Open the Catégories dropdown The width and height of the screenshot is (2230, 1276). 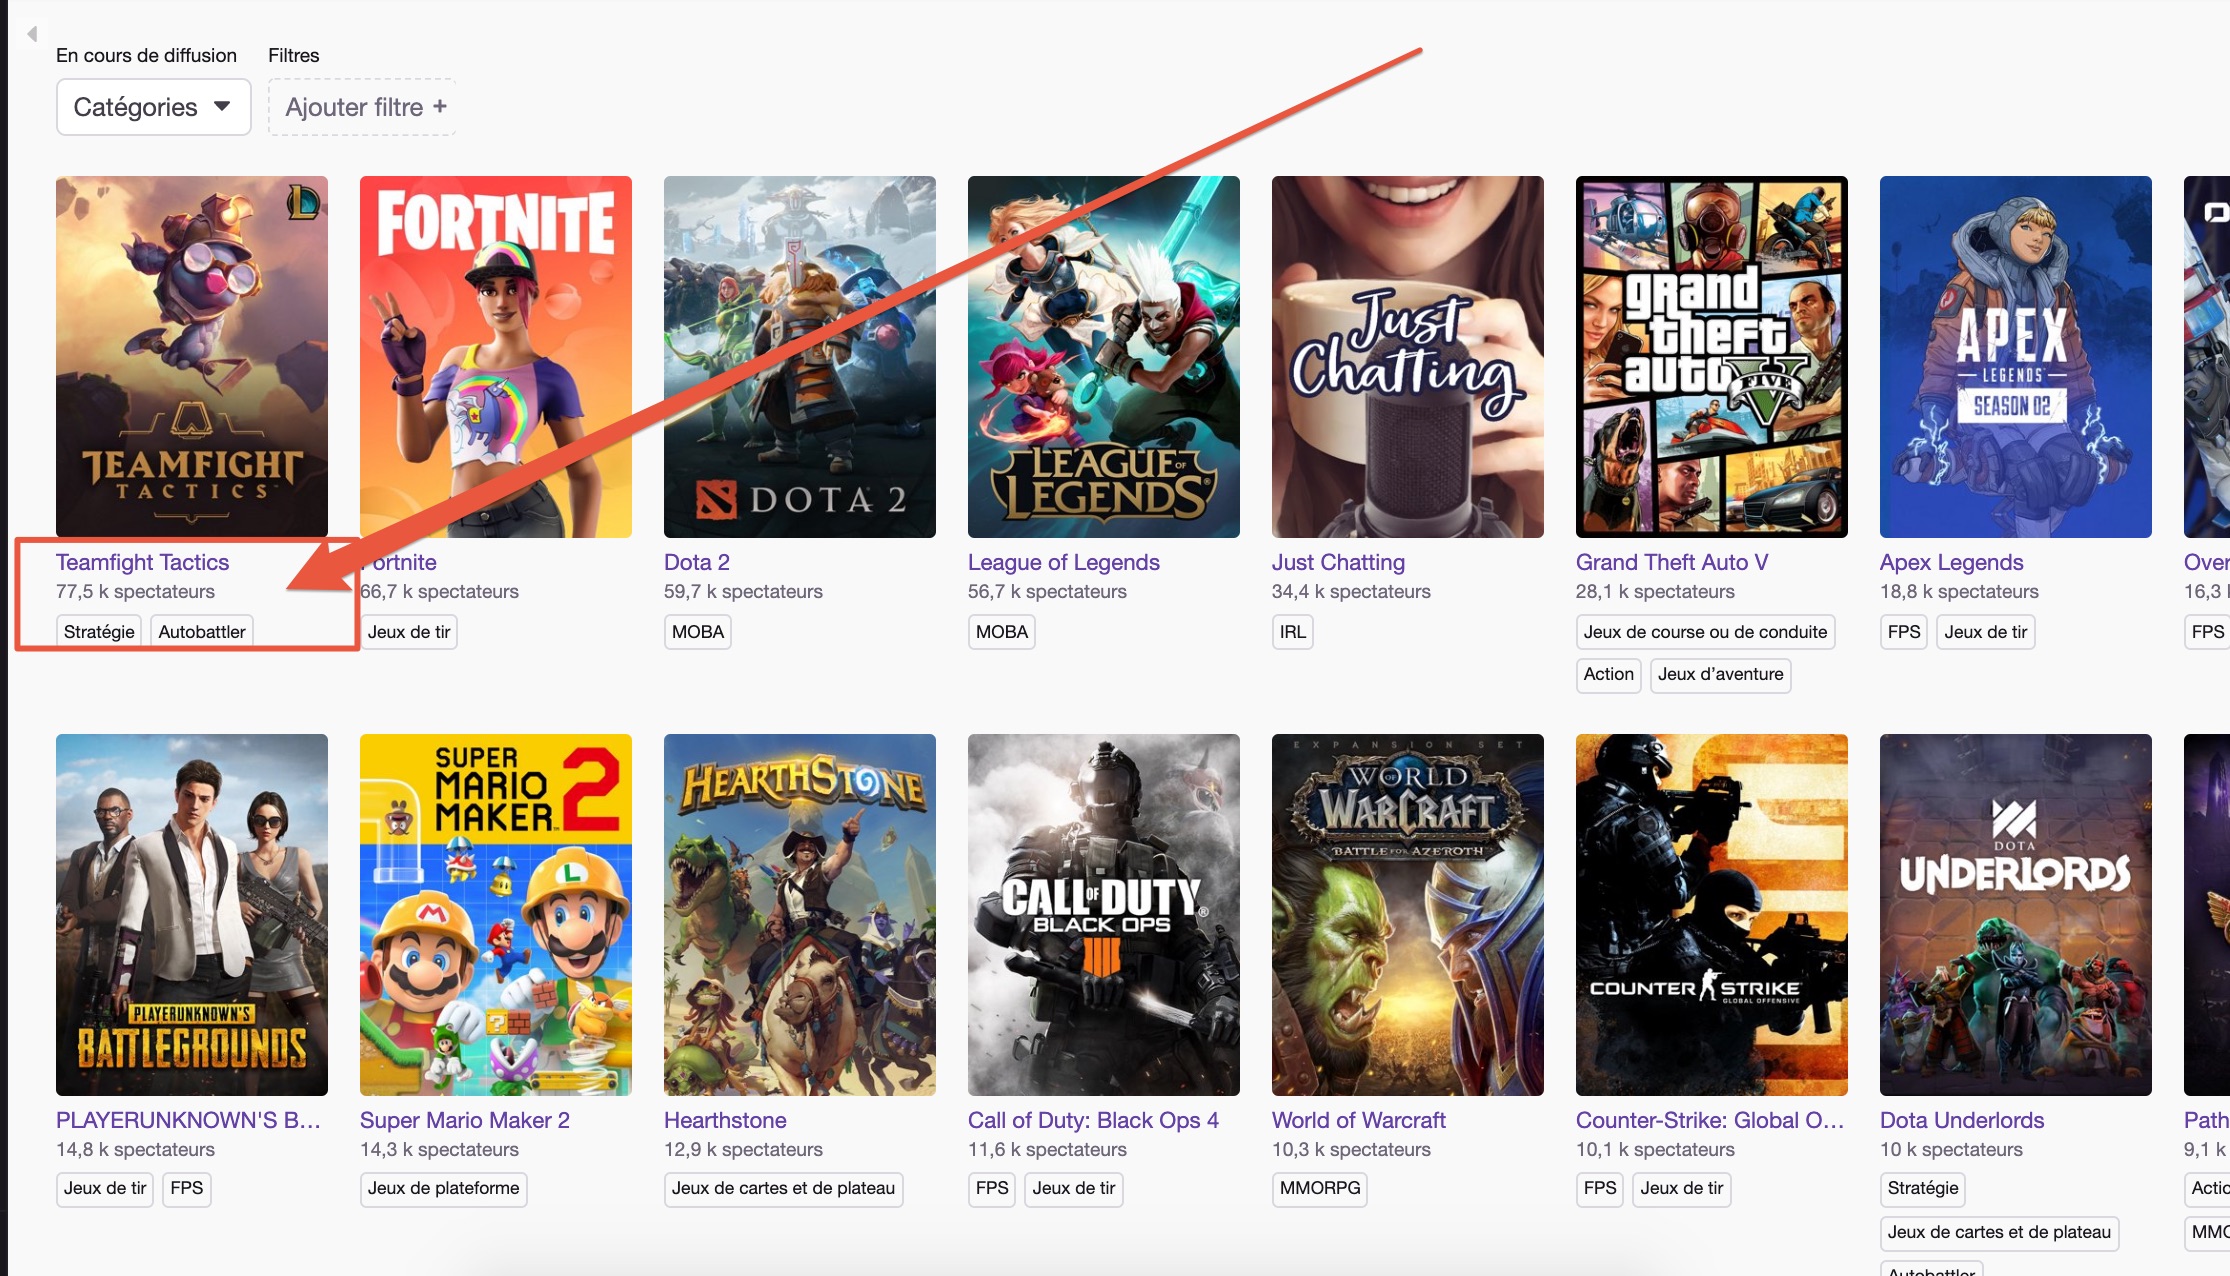(153, 107)
